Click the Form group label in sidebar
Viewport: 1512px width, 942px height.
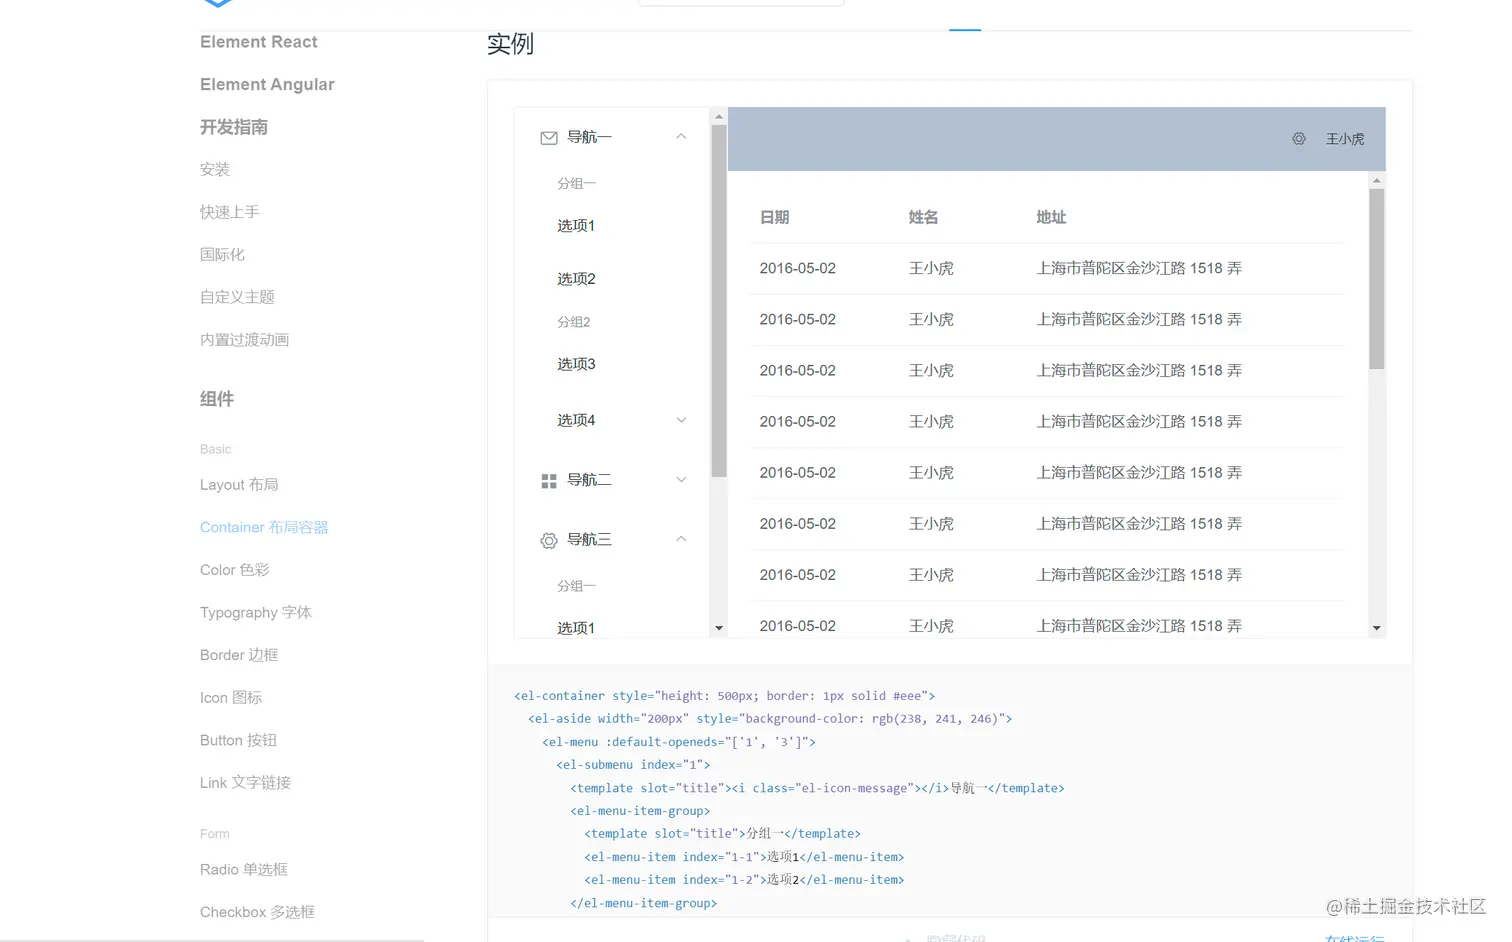pos(215,834)
